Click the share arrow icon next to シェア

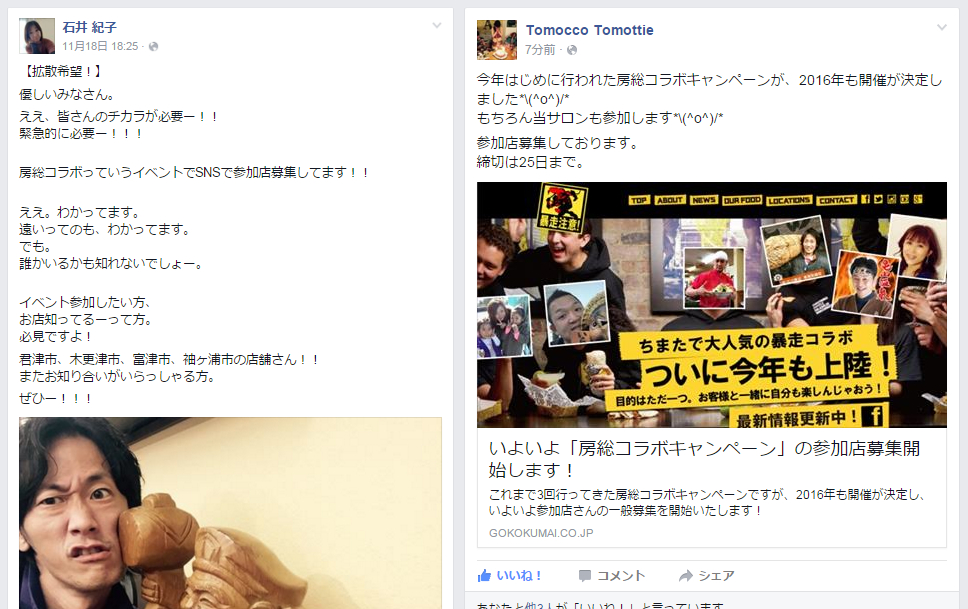point(685,576)
